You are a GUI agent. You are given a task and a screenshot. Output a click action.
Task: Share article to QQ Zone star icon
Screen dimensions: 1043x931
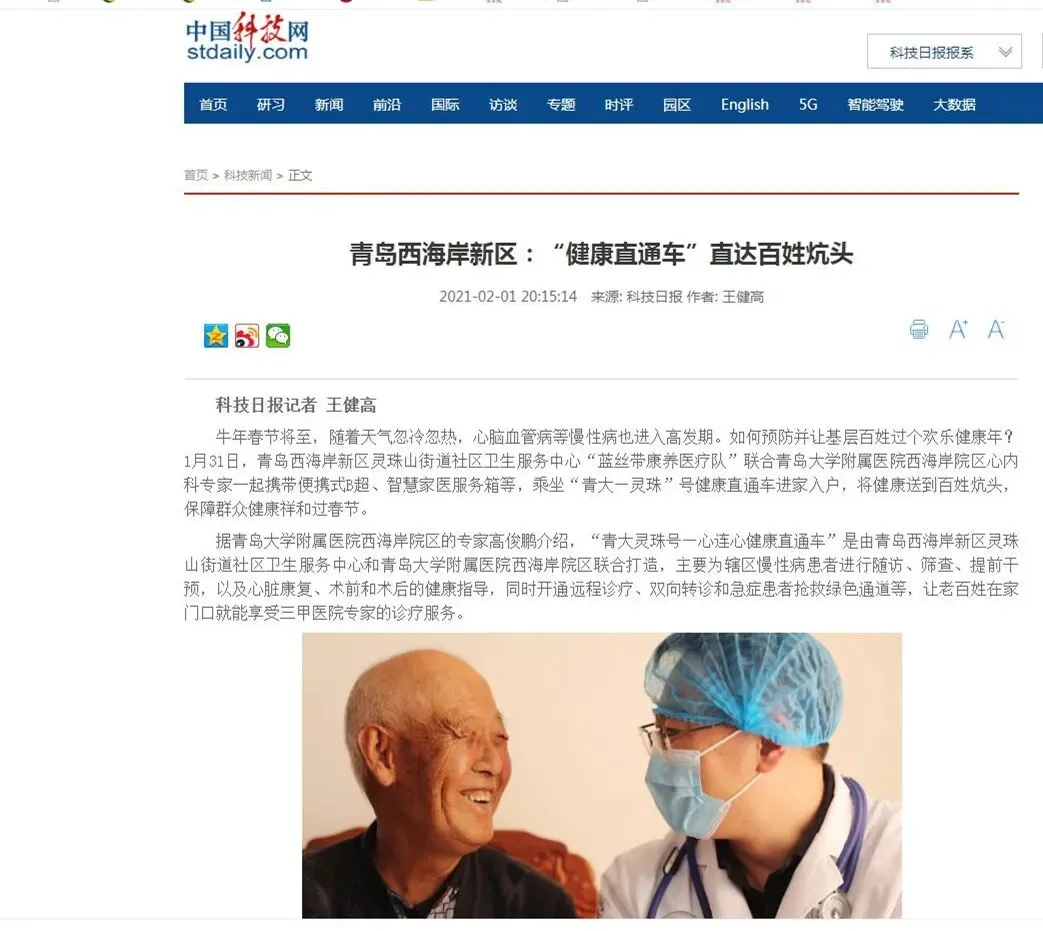click(216, 336)
